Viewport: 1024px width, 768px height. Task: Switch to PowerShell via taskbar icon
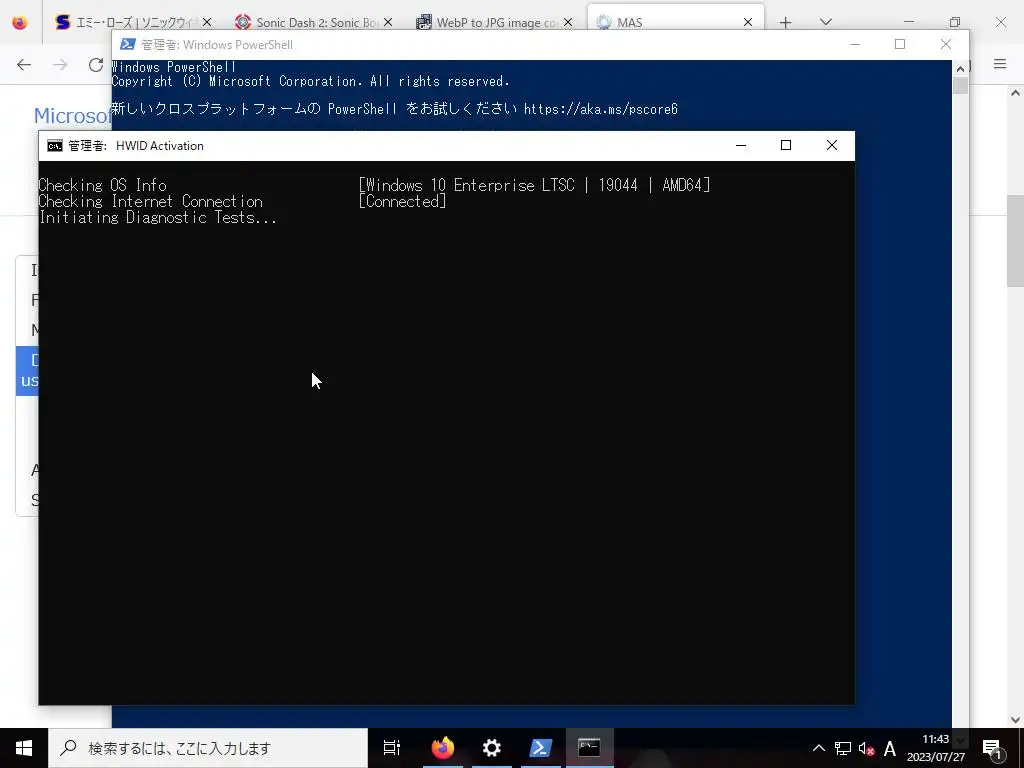click(x=541, y=748)
